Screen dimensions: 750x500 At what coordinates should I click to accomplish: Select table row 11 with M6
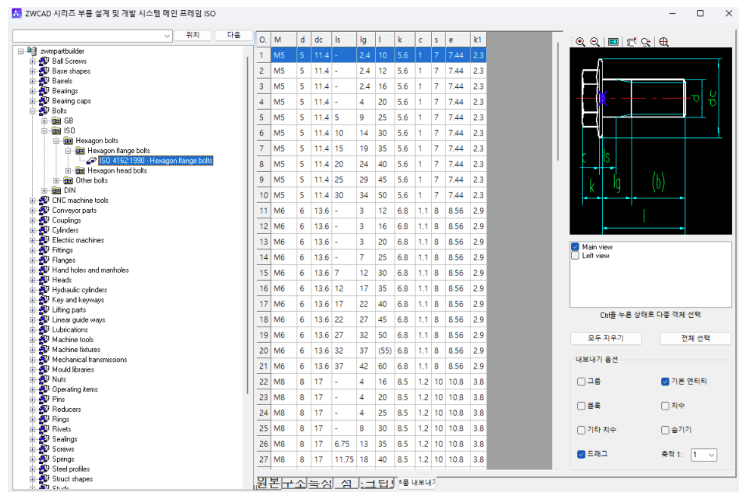pos(372,211)
